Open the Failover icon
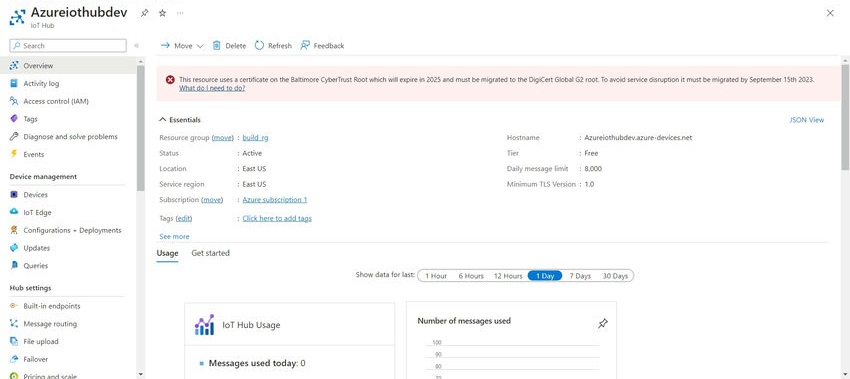This screenshot has height=379, width=850. point(14,359)
